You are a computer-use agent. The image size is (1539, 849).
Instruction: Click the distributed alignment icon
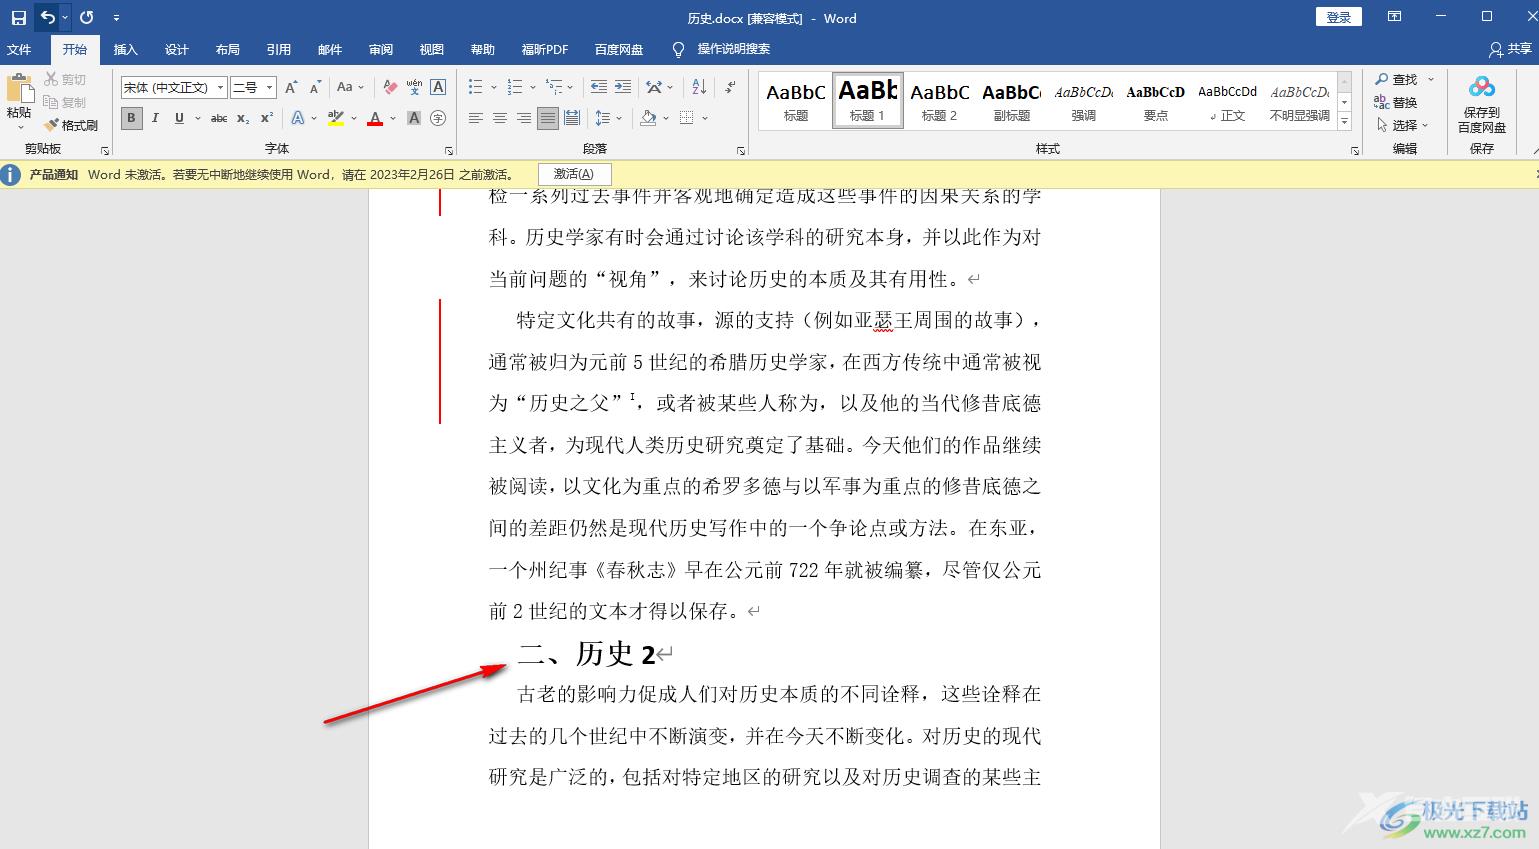click(571, 118)
